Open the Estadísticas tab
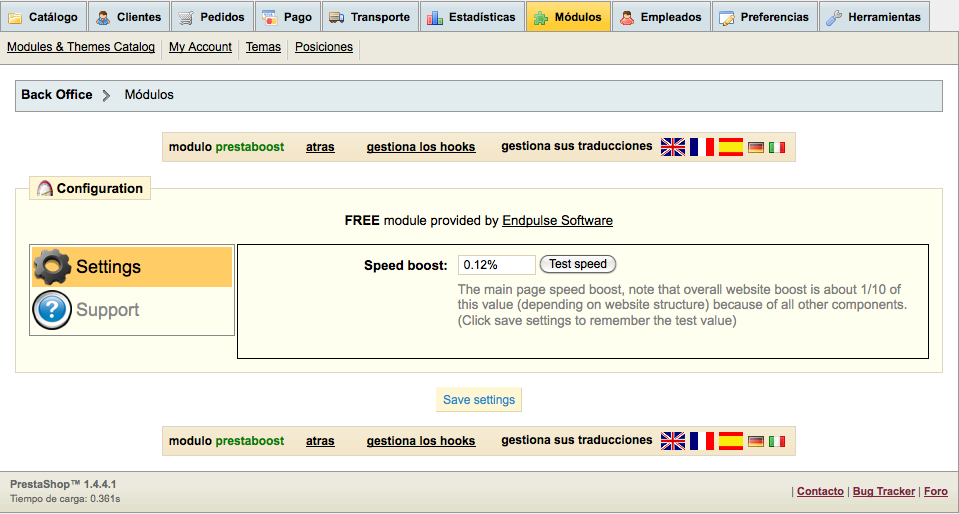 472,17
